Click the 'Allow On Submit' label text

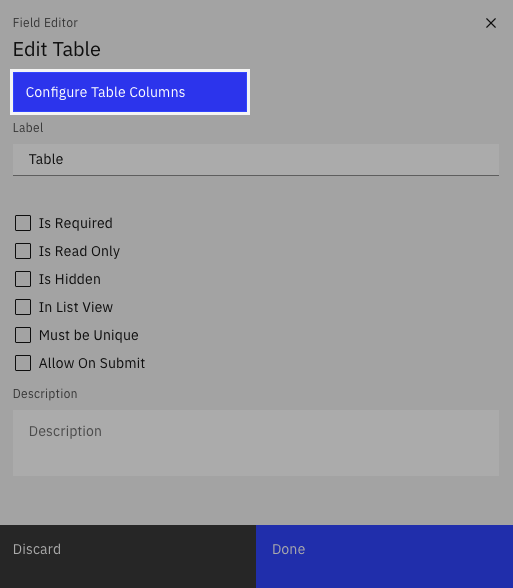[92, 363]
